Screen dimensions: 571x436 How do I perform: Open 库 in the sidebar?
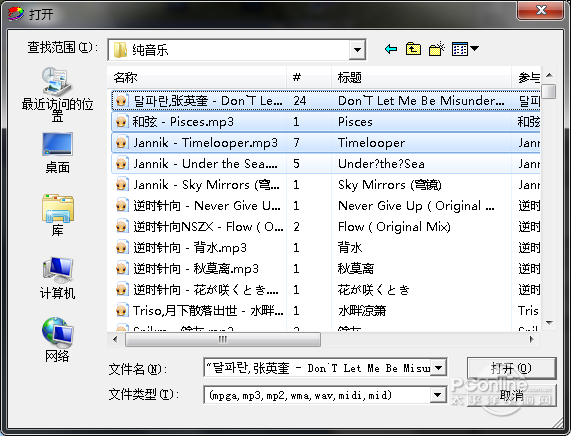[57, 215]
